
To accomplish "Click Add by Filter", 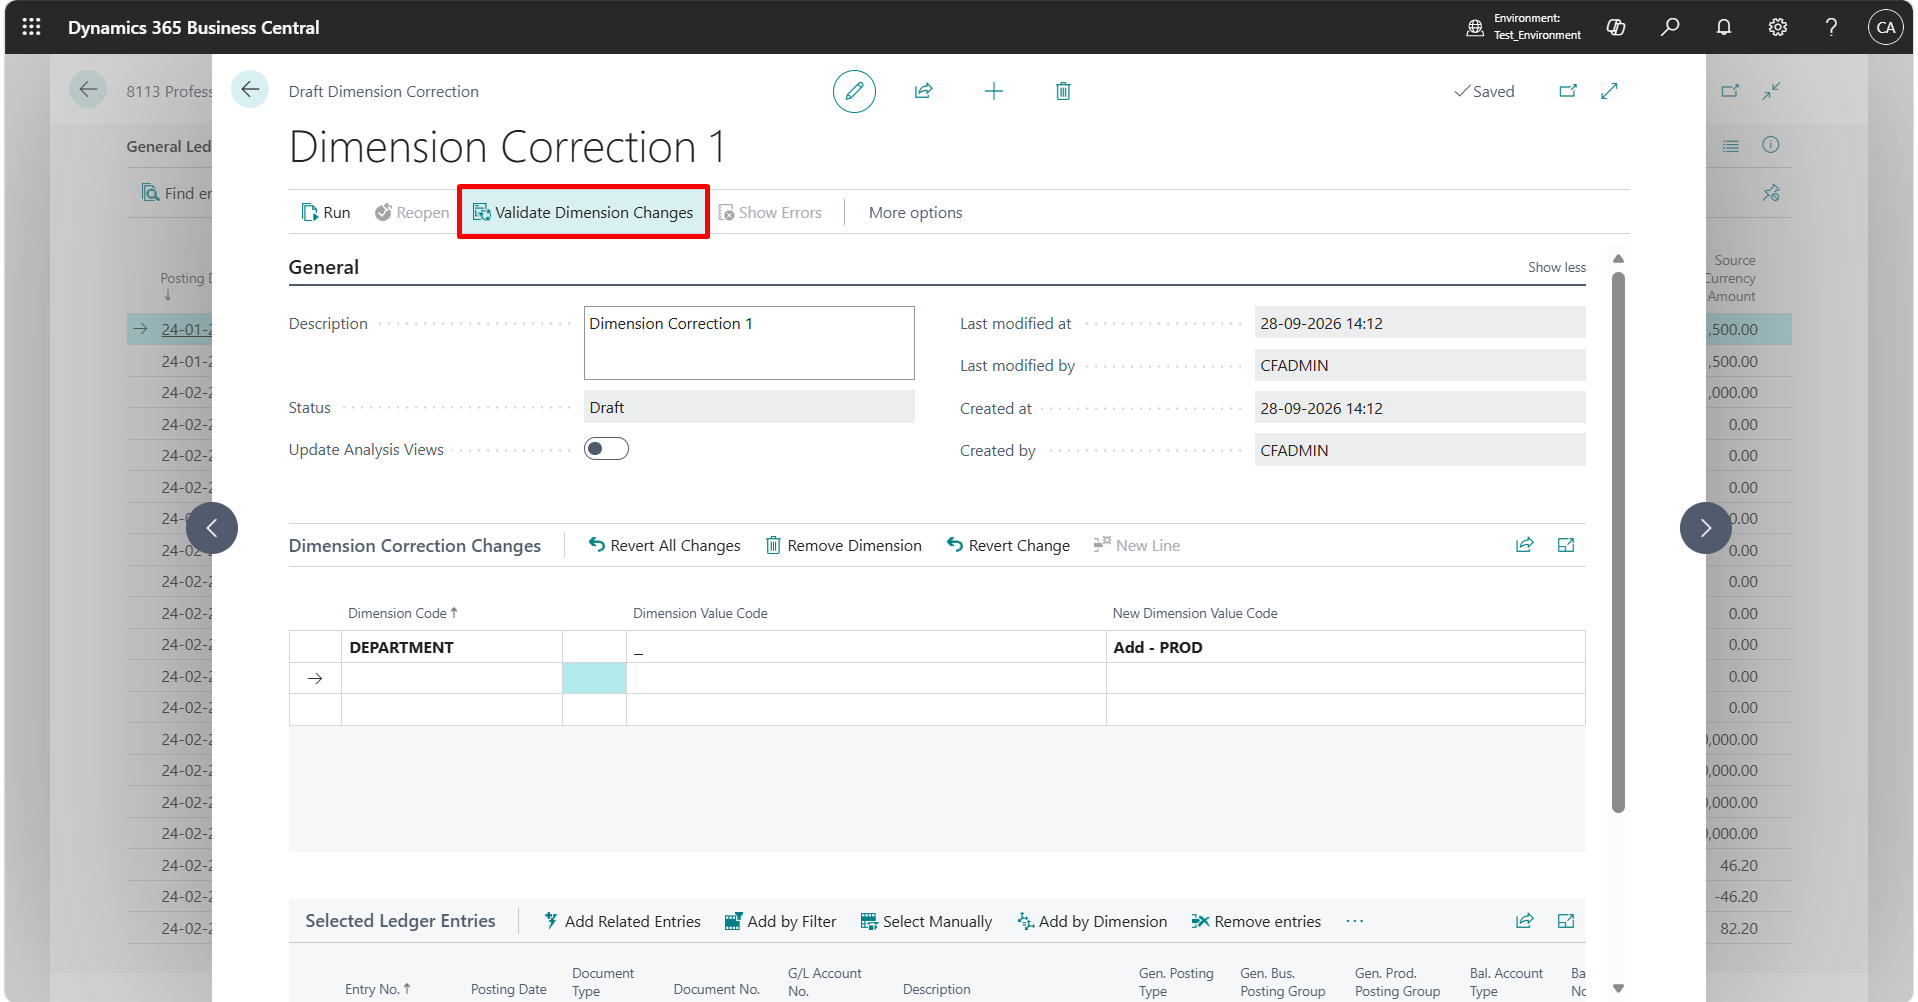I will (x=781, y=921).
